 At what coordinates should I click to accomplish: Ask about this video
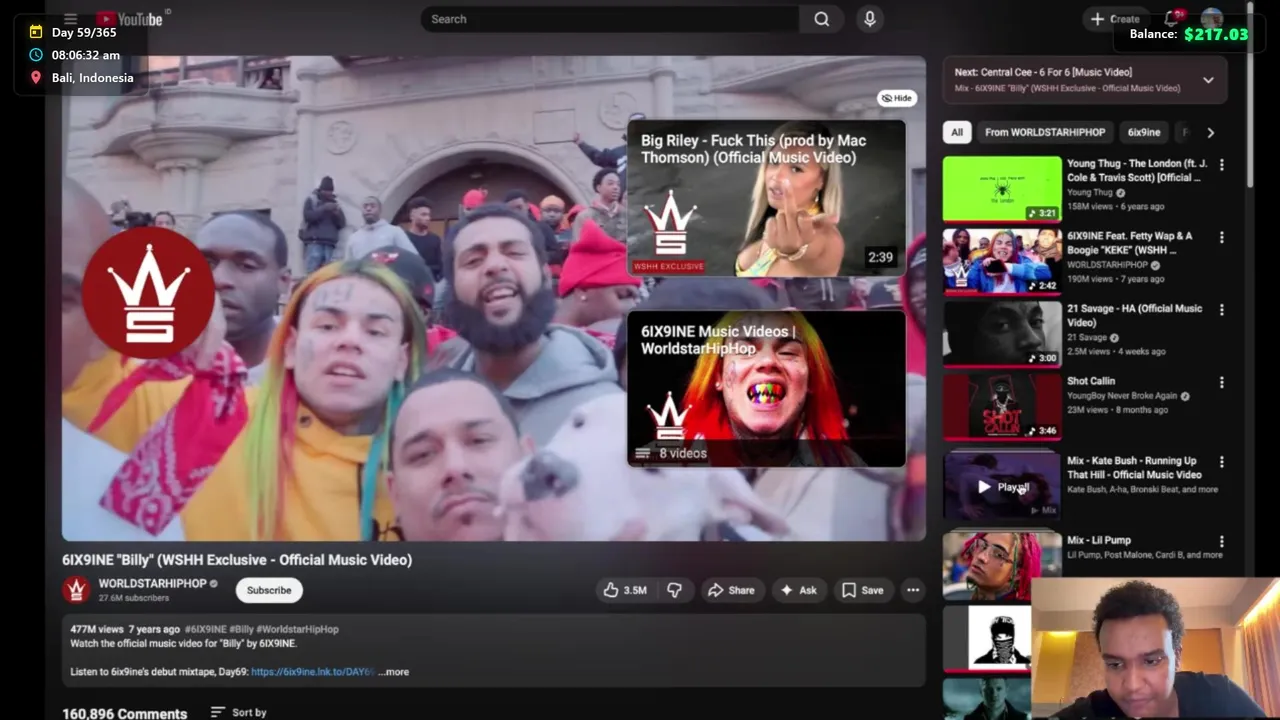[x=798, y=590]
